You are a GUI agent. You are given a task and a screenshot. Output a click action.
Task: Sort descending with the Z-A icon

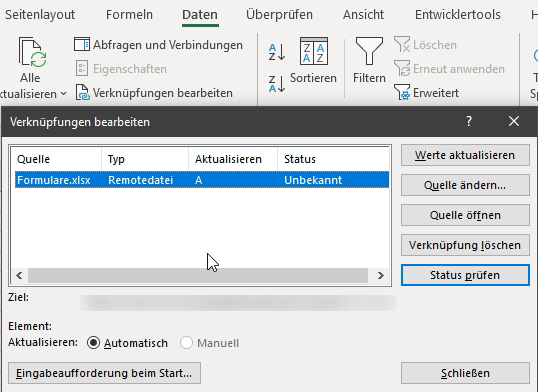pos(277,84)
